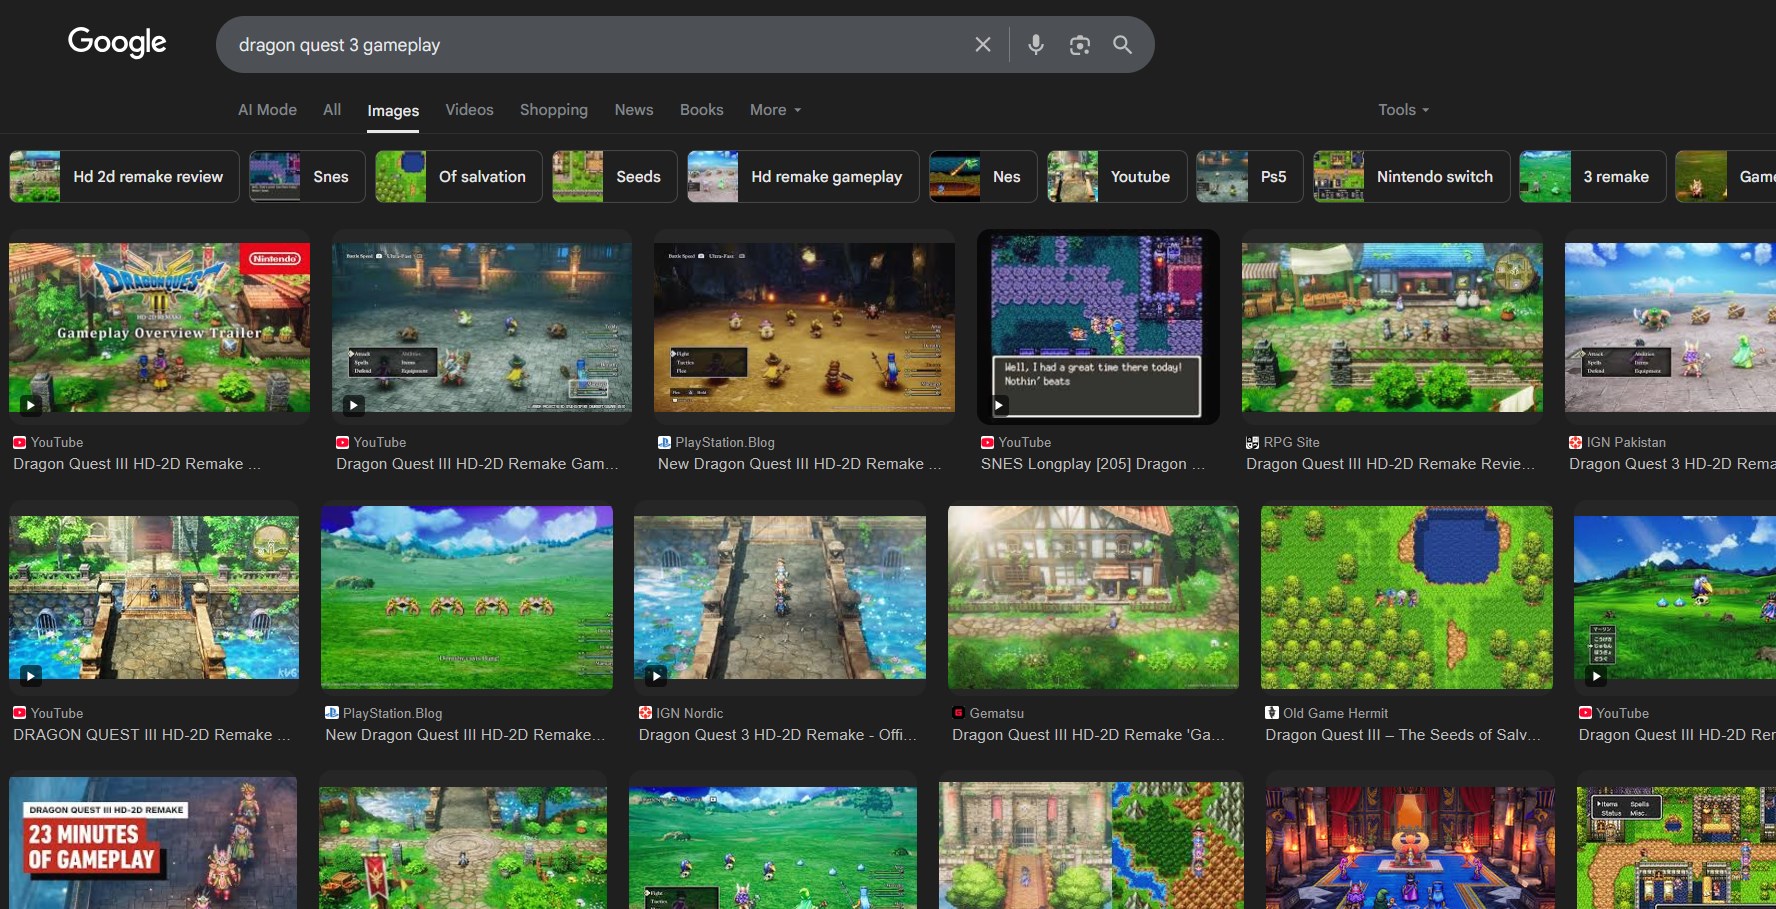Open the Google logo homepage link
The width and height of the screenshot is (1776, 909).
pyautogui.click(x=117, y=42)
